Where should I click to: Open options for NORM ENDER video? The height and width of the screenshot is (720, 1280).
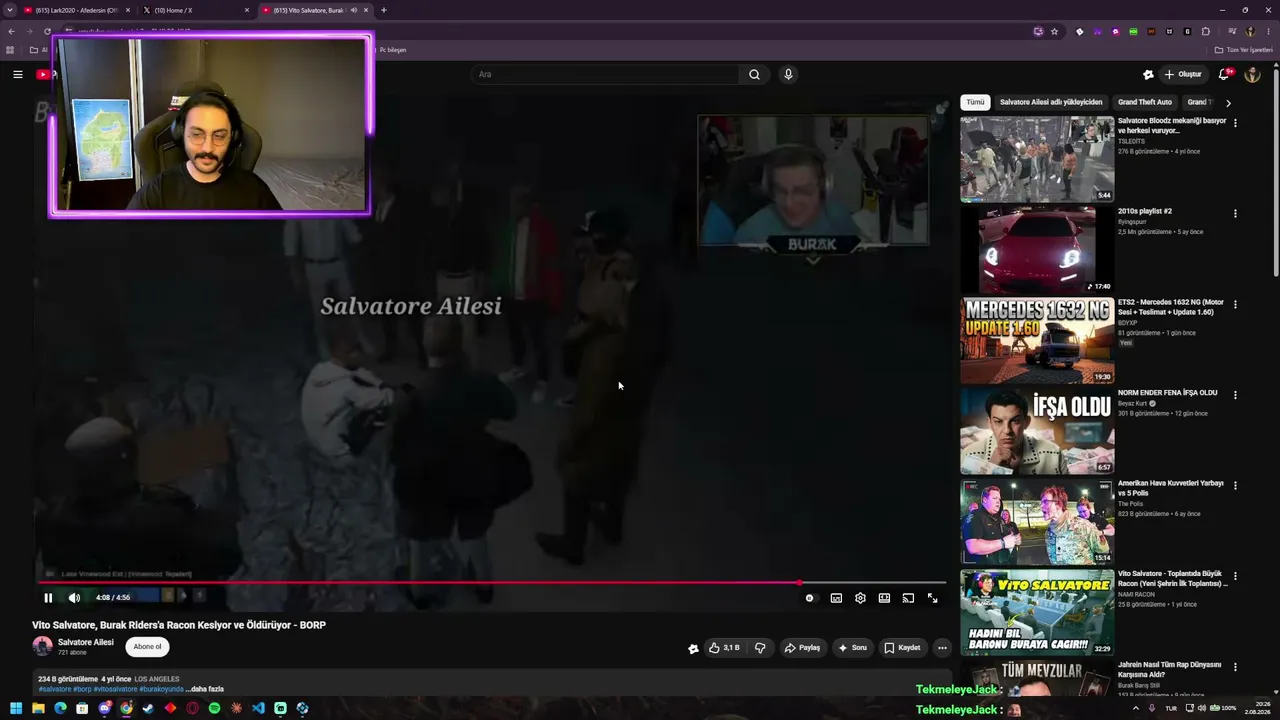tap(1235, 395)
